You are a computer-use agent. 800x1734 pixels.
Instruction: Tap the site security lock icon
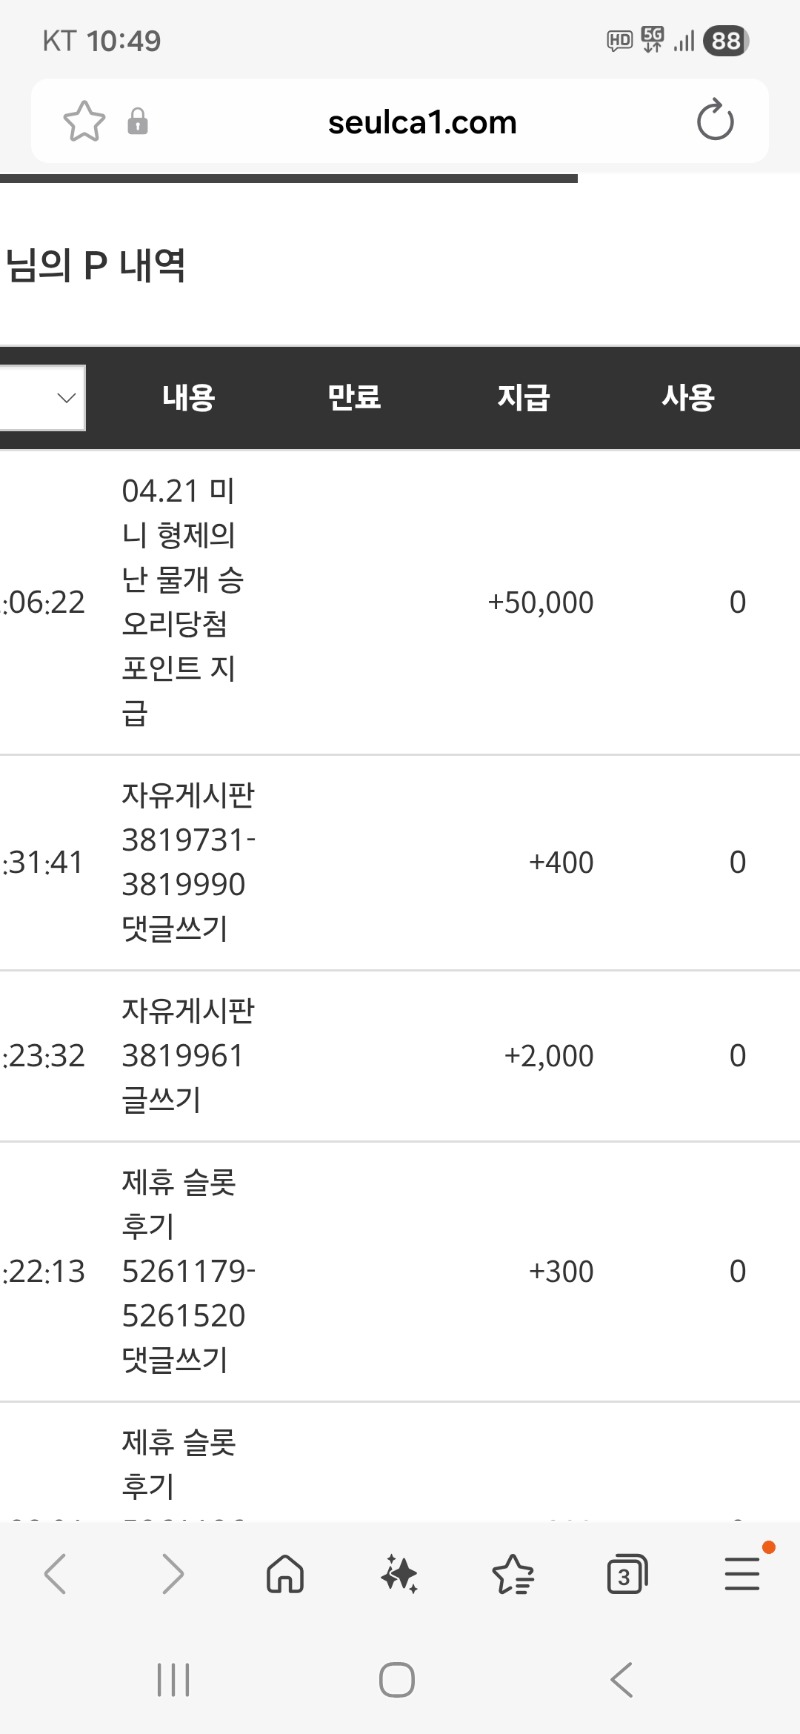click(x=138, y=122)
